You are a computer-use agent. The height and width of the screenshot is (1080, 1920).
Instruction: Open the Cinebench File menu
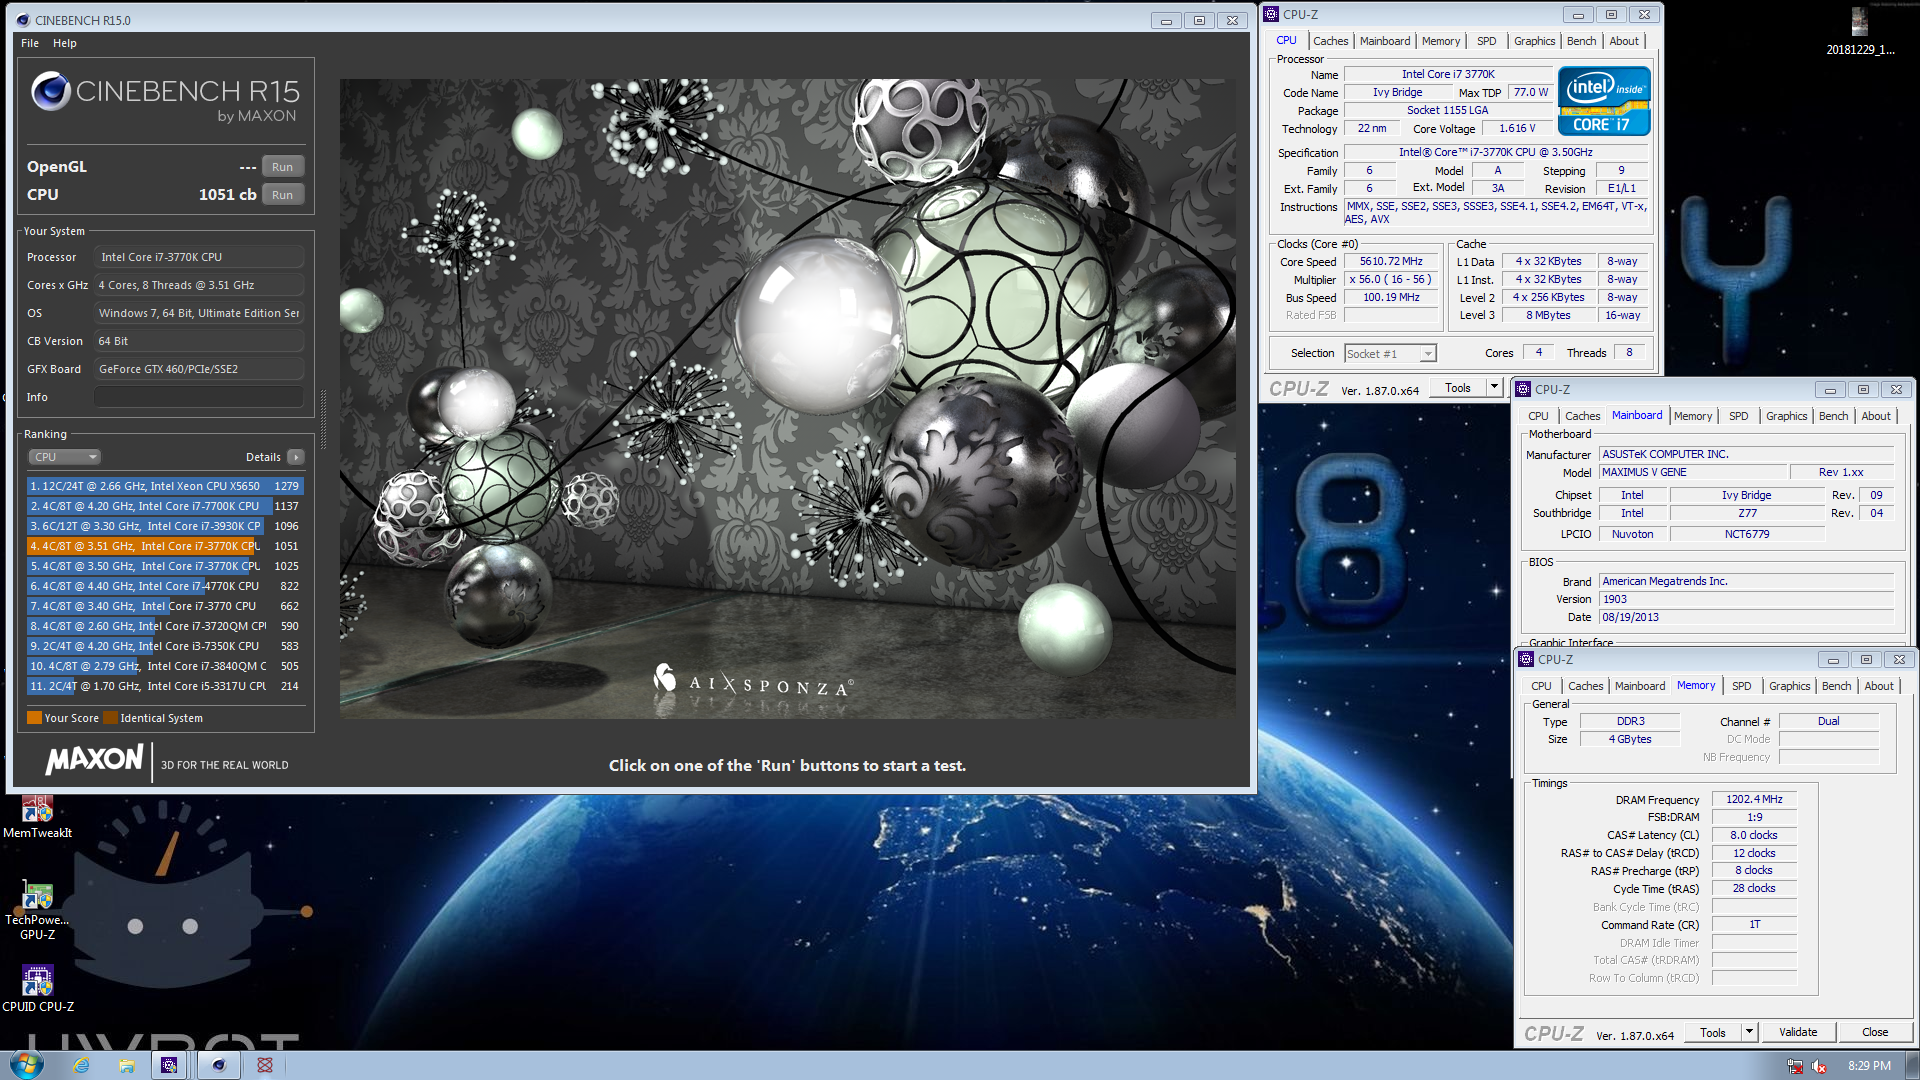[x=30, y=43]
